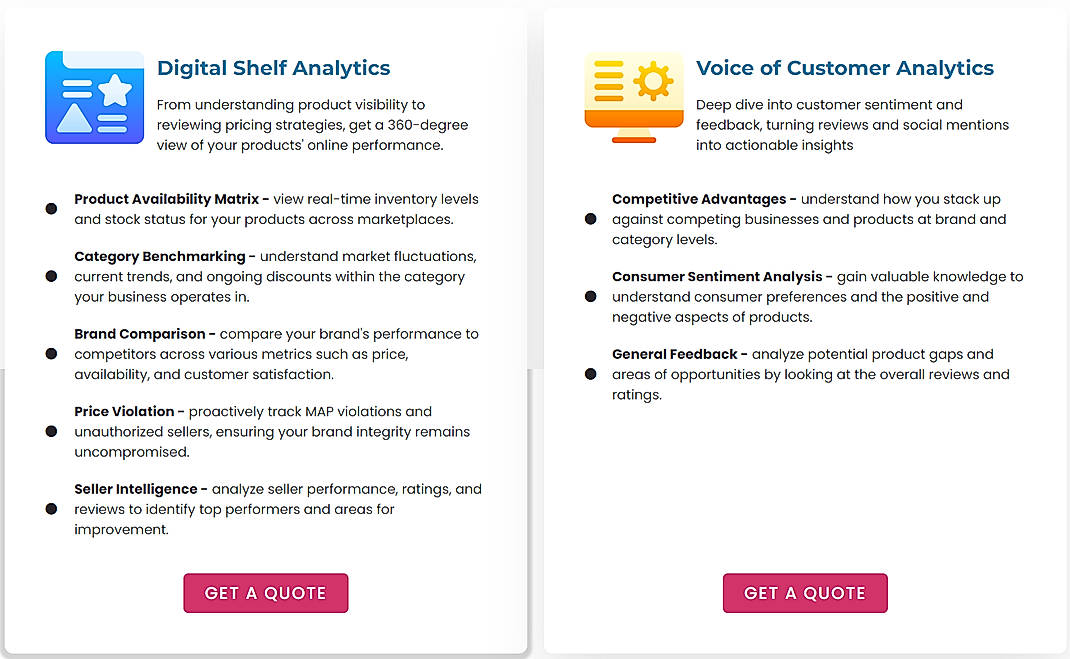Image resolution: width=1070 pixels, height=659 pixels.
Task: Click the star inside the blue card icon
Action: [x=115, y=90]
